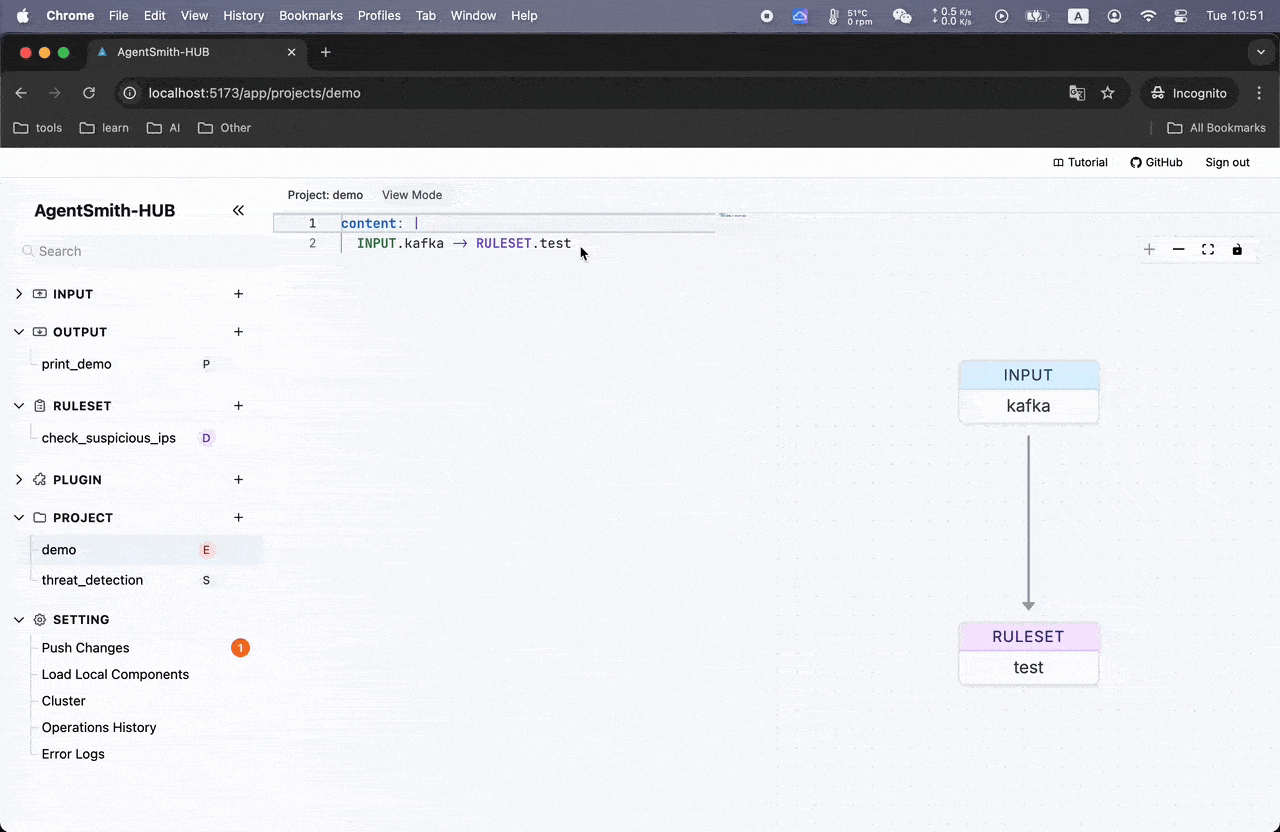The height and width of the screenshot is (832, 1280).
Task: Add a new OUTPUT component
Action: 238,332
